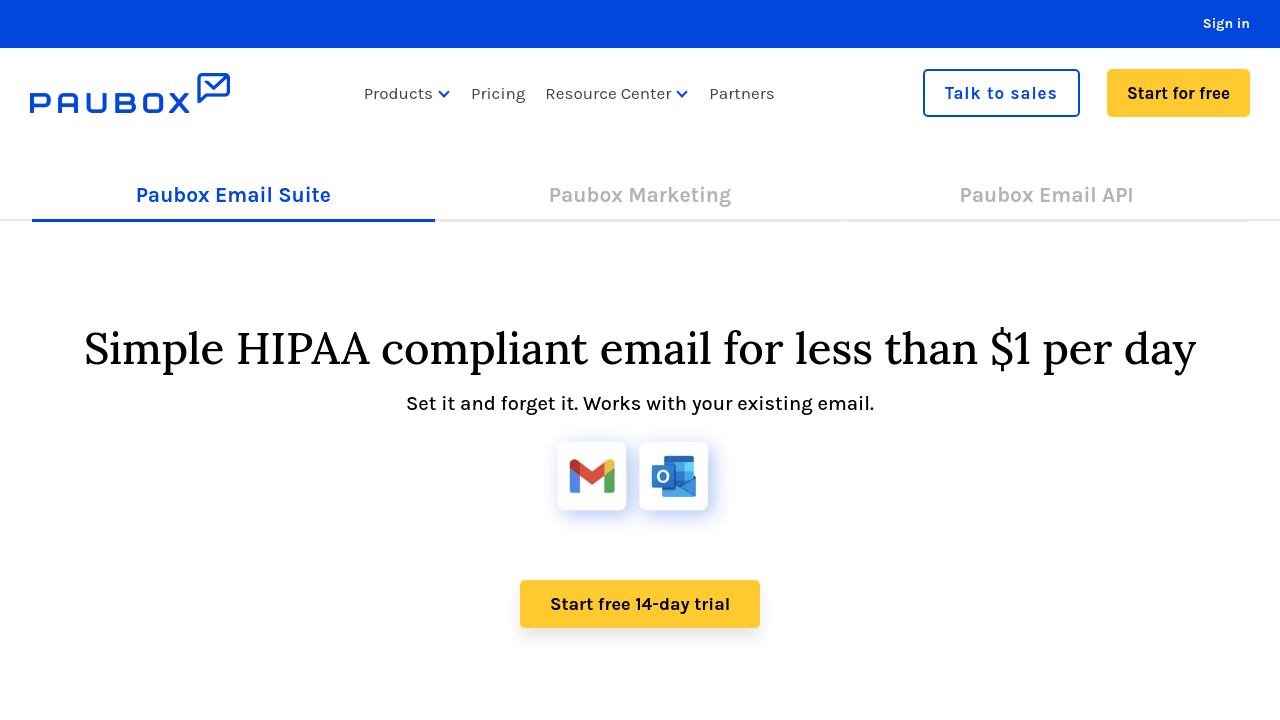Click the Outlook icon

[673, 476]
